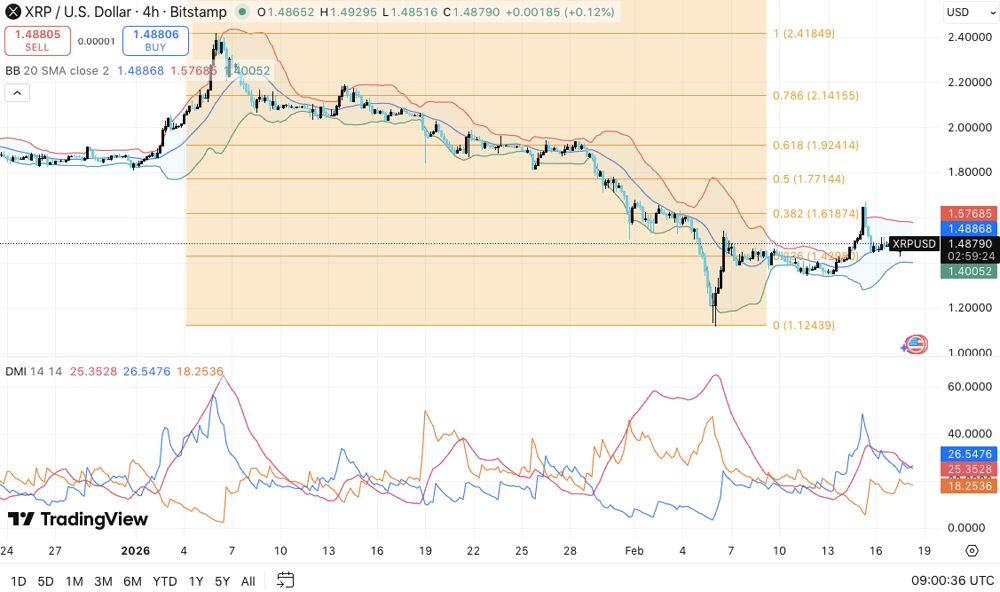
Task: Click the 2026 date axis label
Action: click(x=135, y=551)
